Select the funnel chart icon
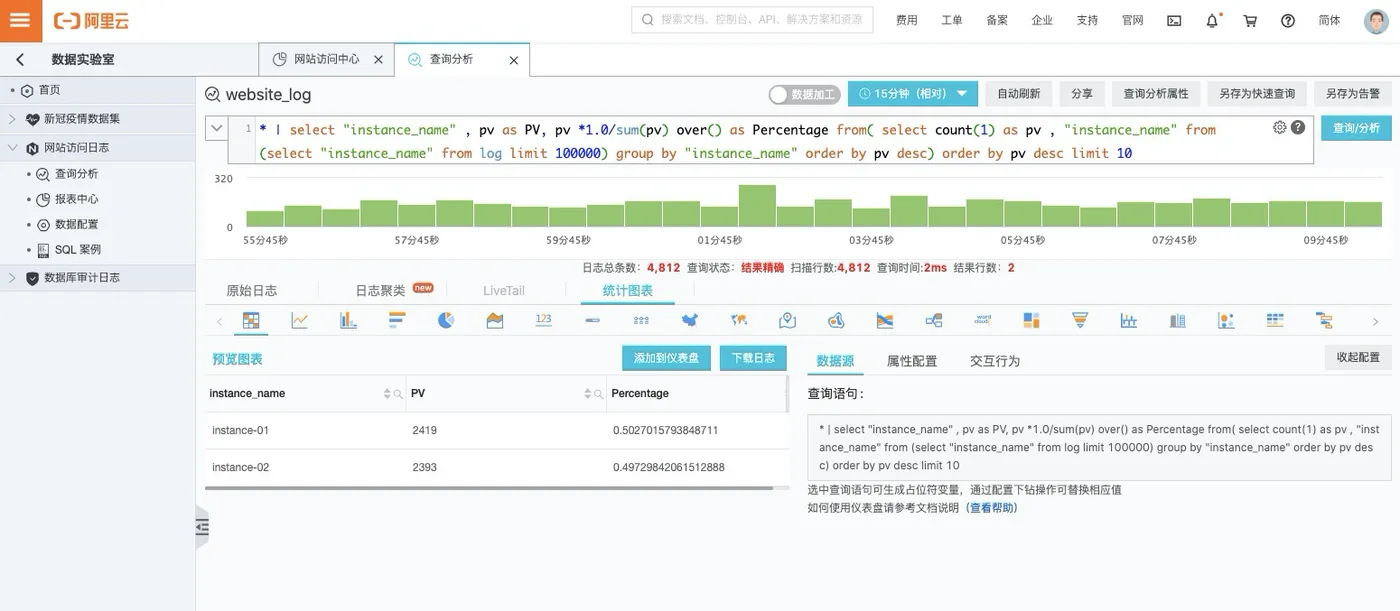The width and height of the screenshot is (1400, 611). pos(1080,320)
